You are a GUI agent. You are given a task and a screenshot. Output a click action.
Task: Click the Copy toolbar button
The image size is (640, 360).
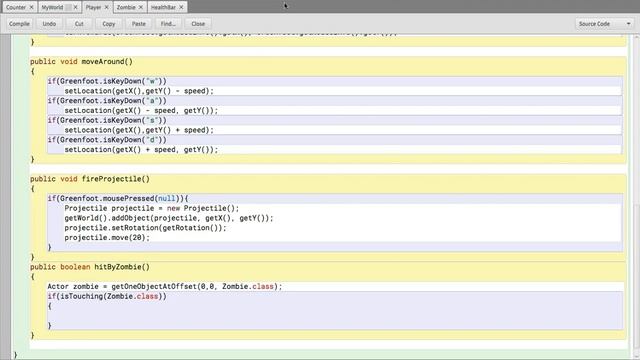coord(109,24)
